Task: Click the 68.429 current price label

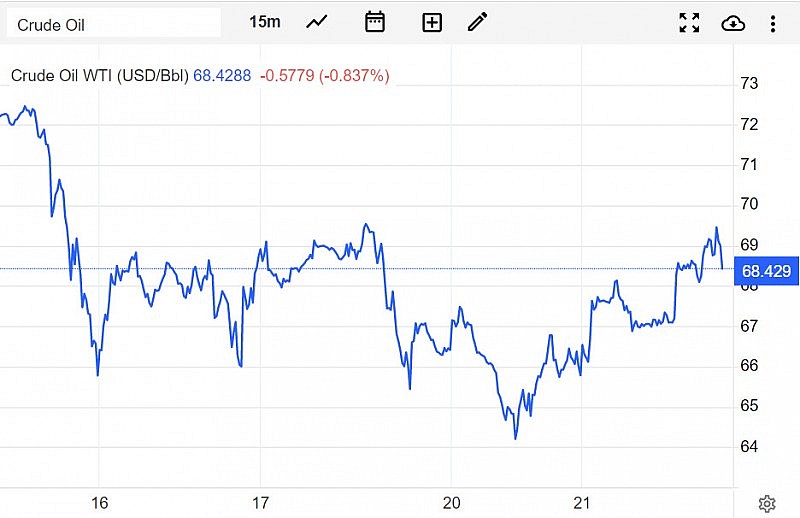Action: [x=765, y=271]
